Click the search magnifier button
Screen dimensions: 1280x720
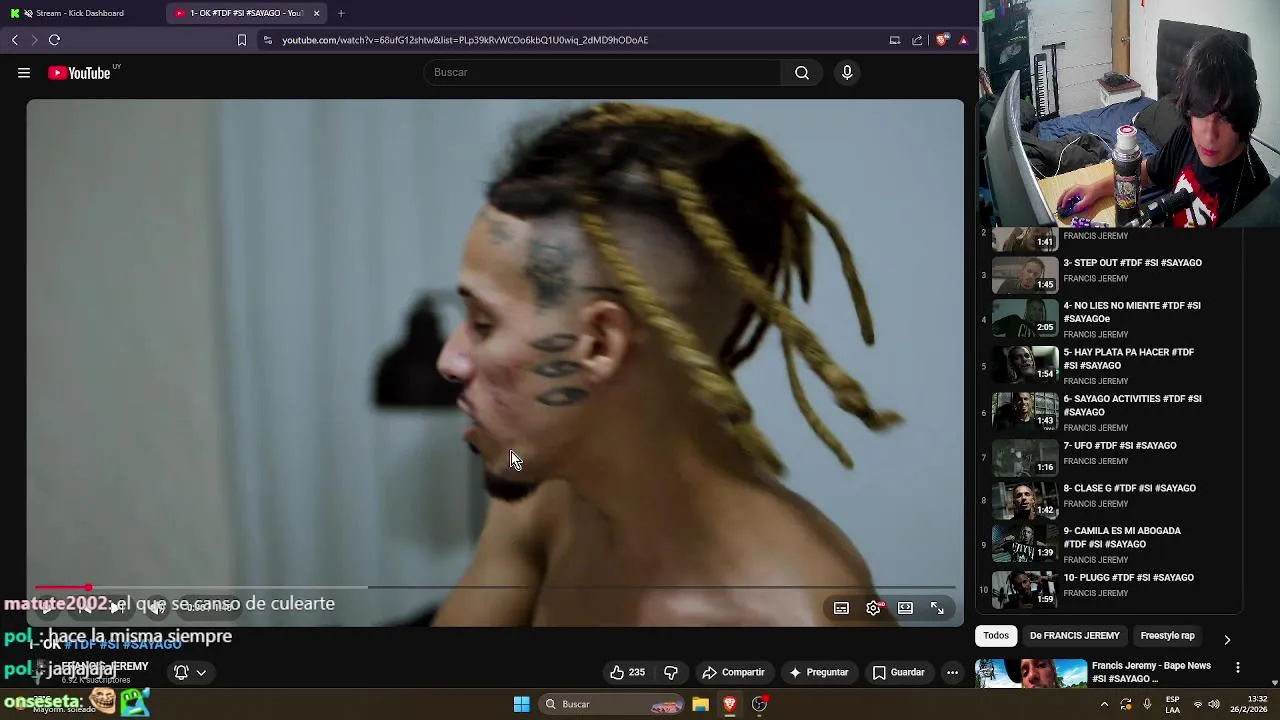click(802, 72)
